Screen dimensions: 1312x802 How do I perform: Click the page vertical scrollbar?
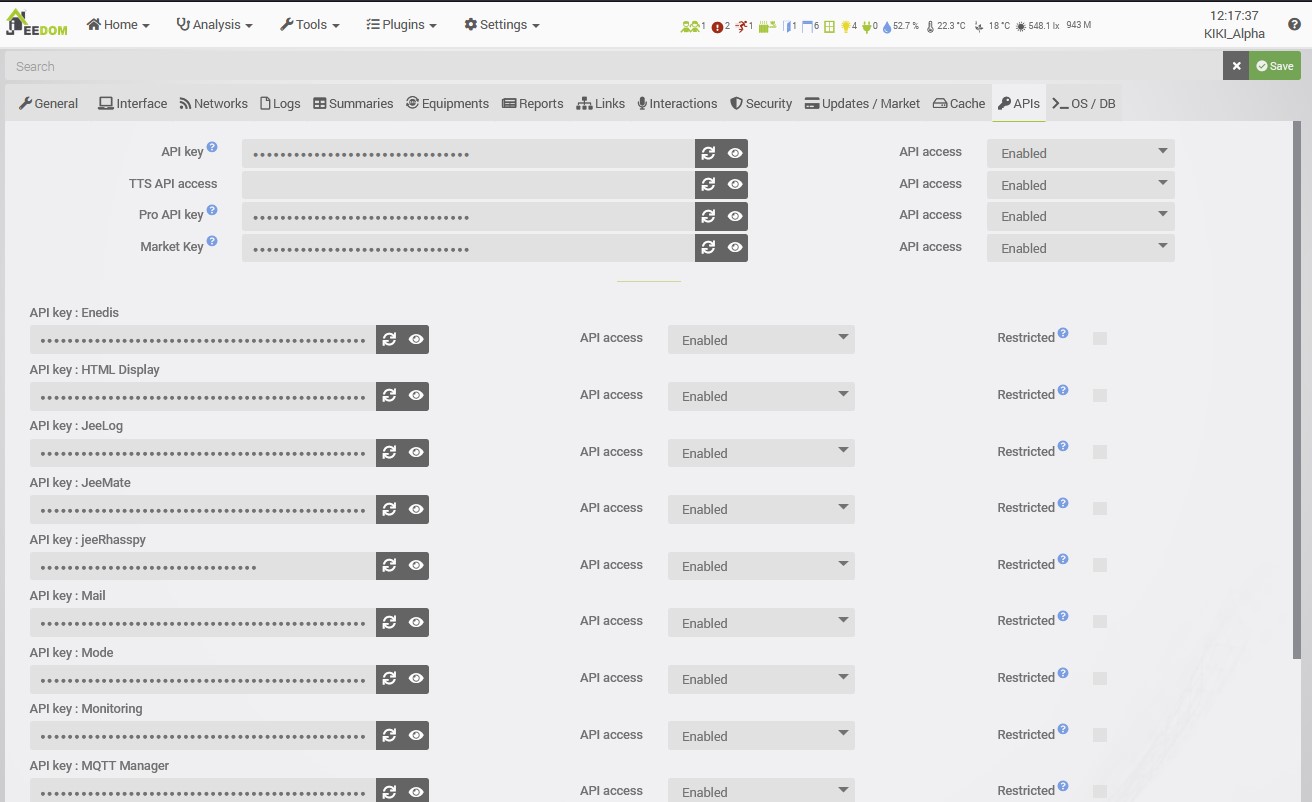coord(1297,390)
